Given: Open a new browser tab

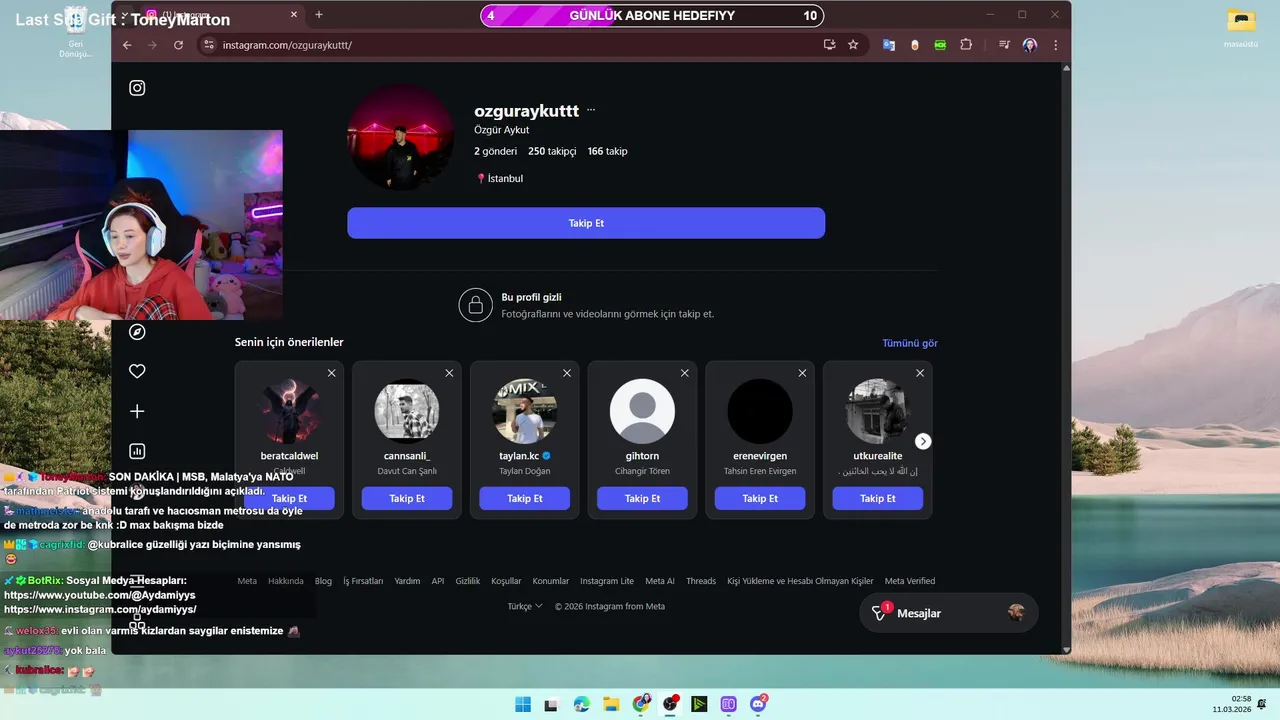Looking at the screenshot, I should coord(319,15).
